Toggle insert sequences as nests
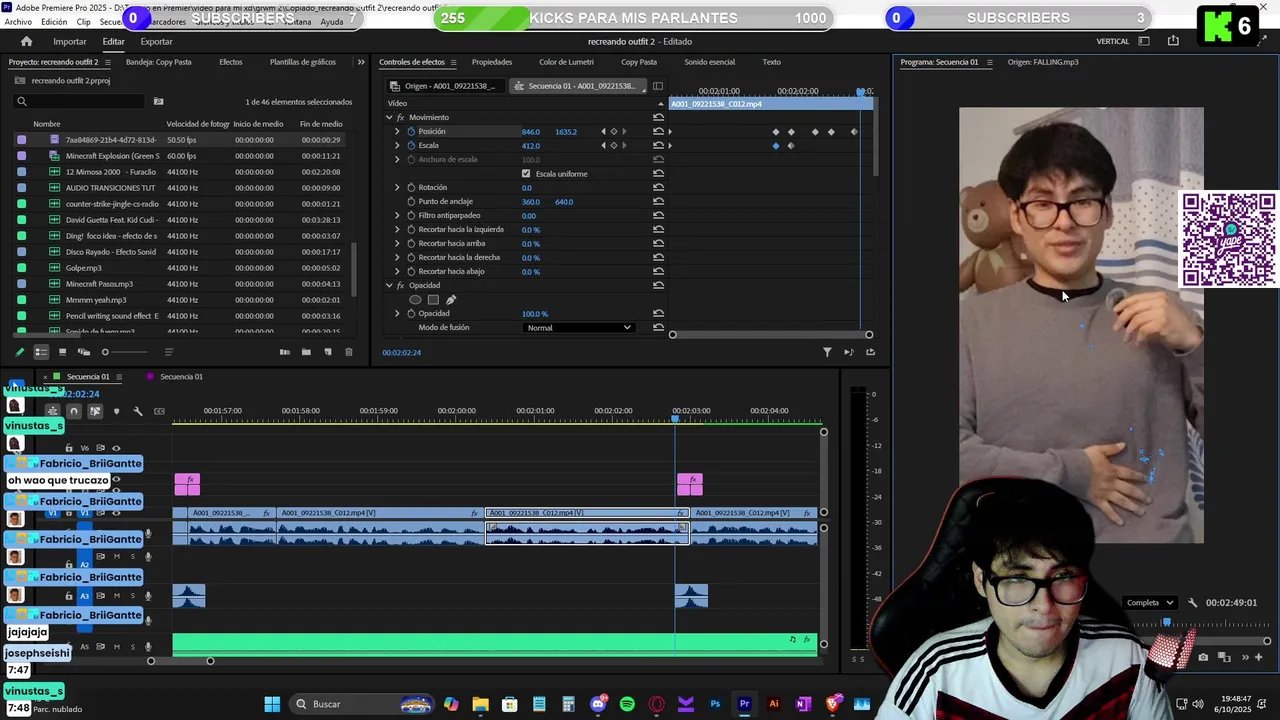 53,411
